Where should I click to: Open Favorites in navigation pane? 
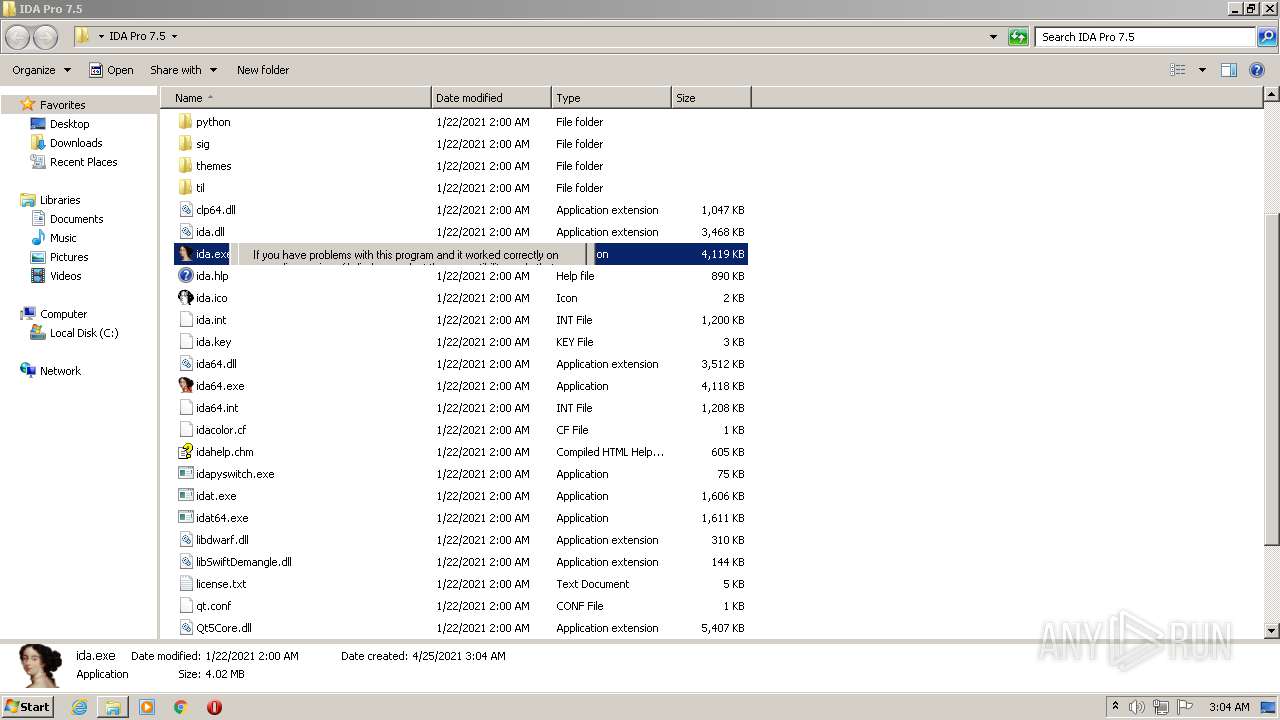click(x=62, y=105)
